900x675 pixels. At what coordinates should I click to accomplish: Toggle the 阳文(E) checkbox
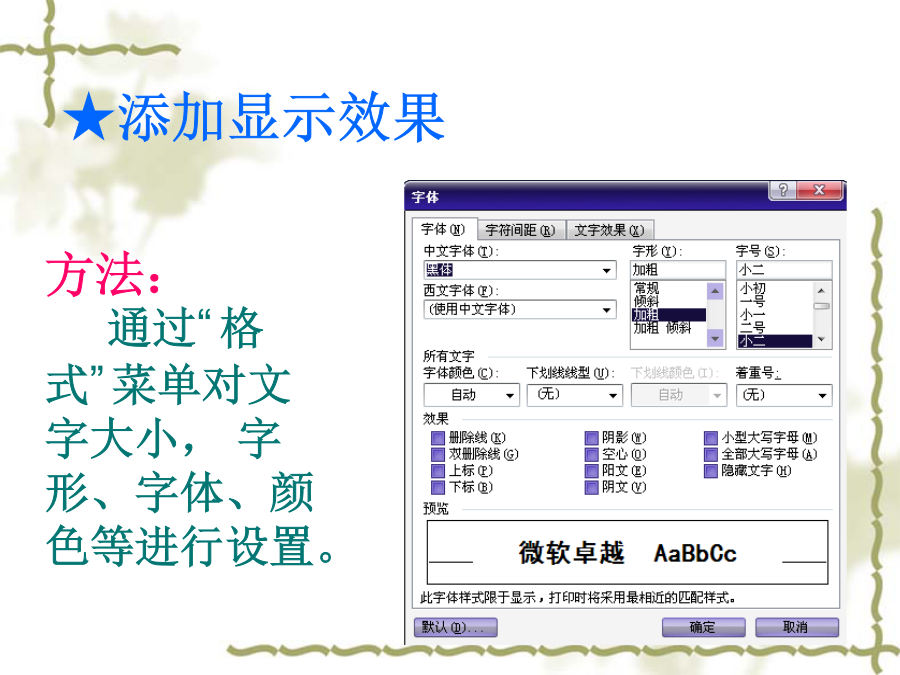coord(592,471)
